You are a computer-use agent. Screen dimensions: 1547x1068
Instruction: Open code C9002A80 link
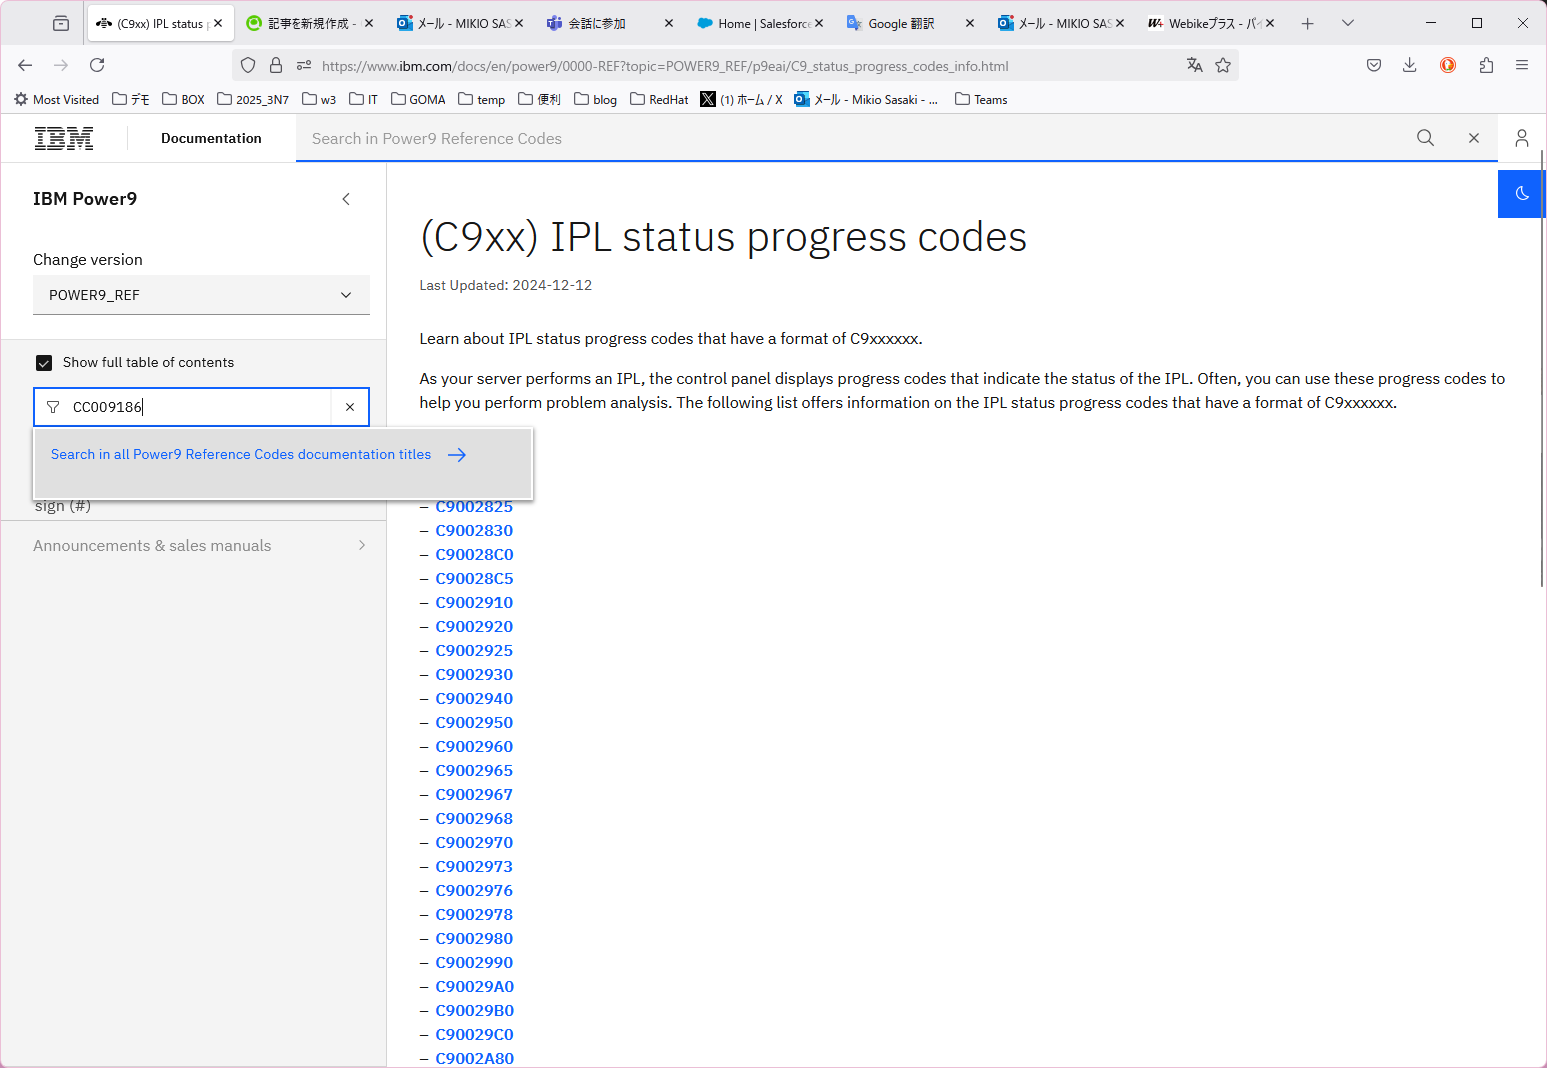[474, 1059]
